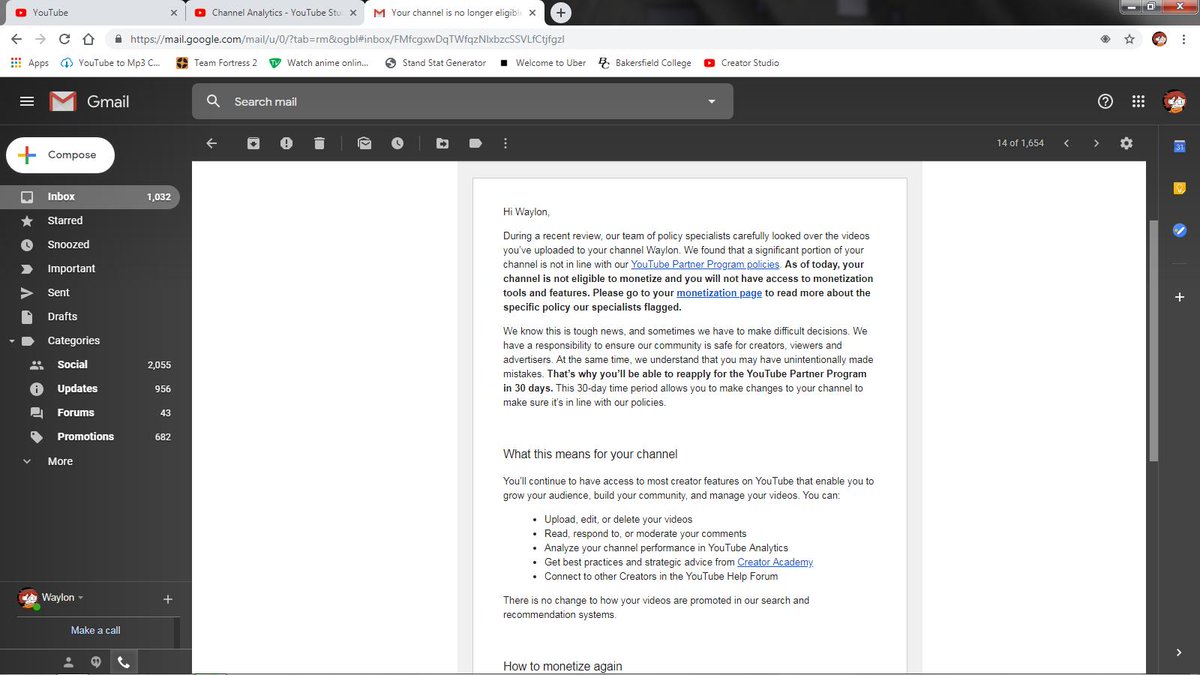Open the Snoozed folder
This screenshot has width=1200, height=675.
(x=90, y=245)
